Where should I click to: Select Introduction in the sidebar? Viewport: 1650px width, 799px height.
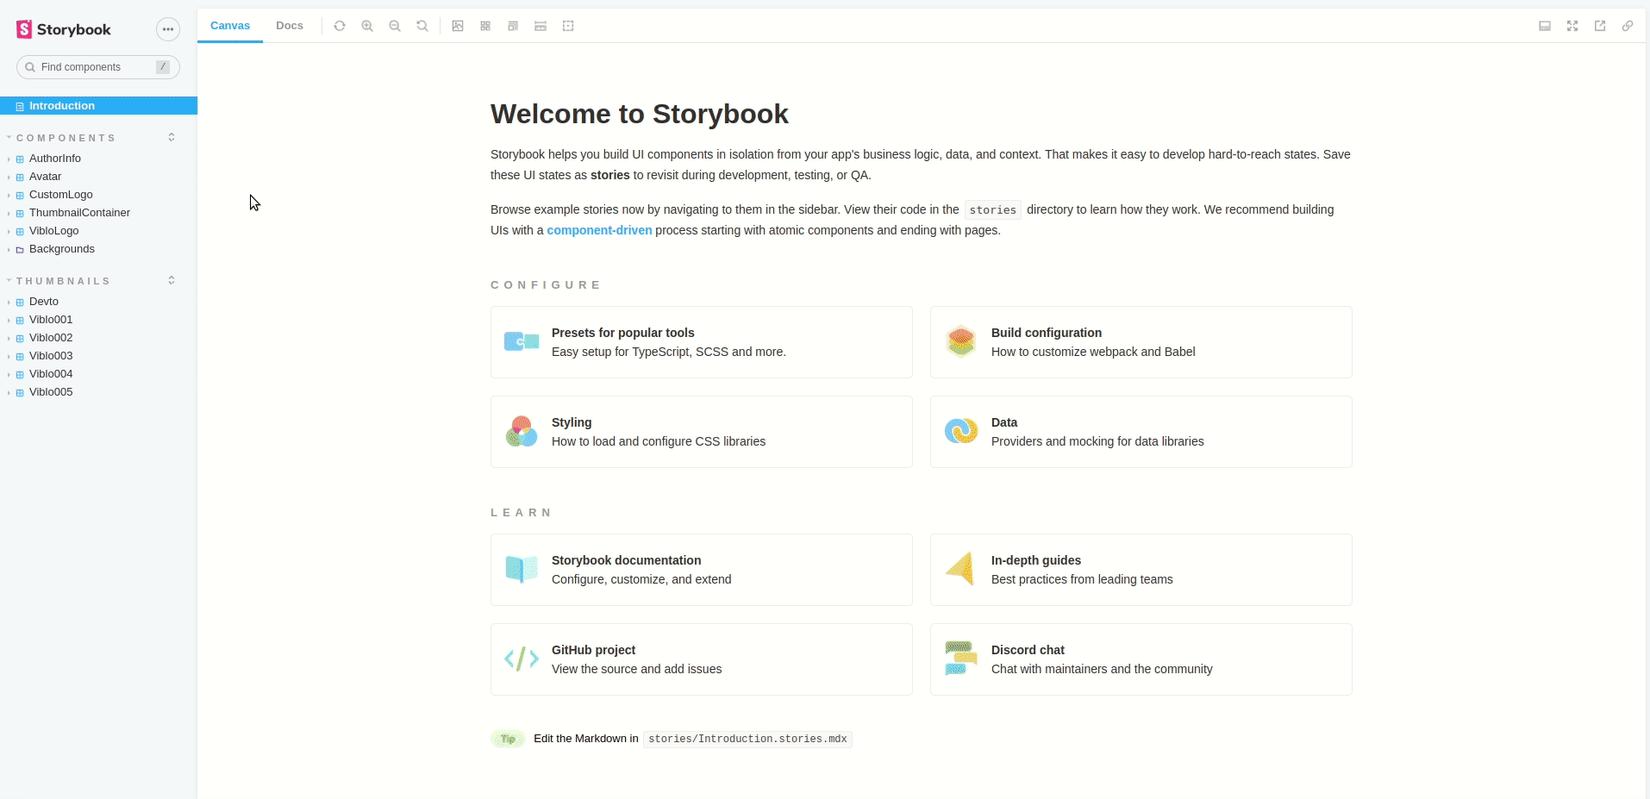pyautogui.click(x=99, y=106)
